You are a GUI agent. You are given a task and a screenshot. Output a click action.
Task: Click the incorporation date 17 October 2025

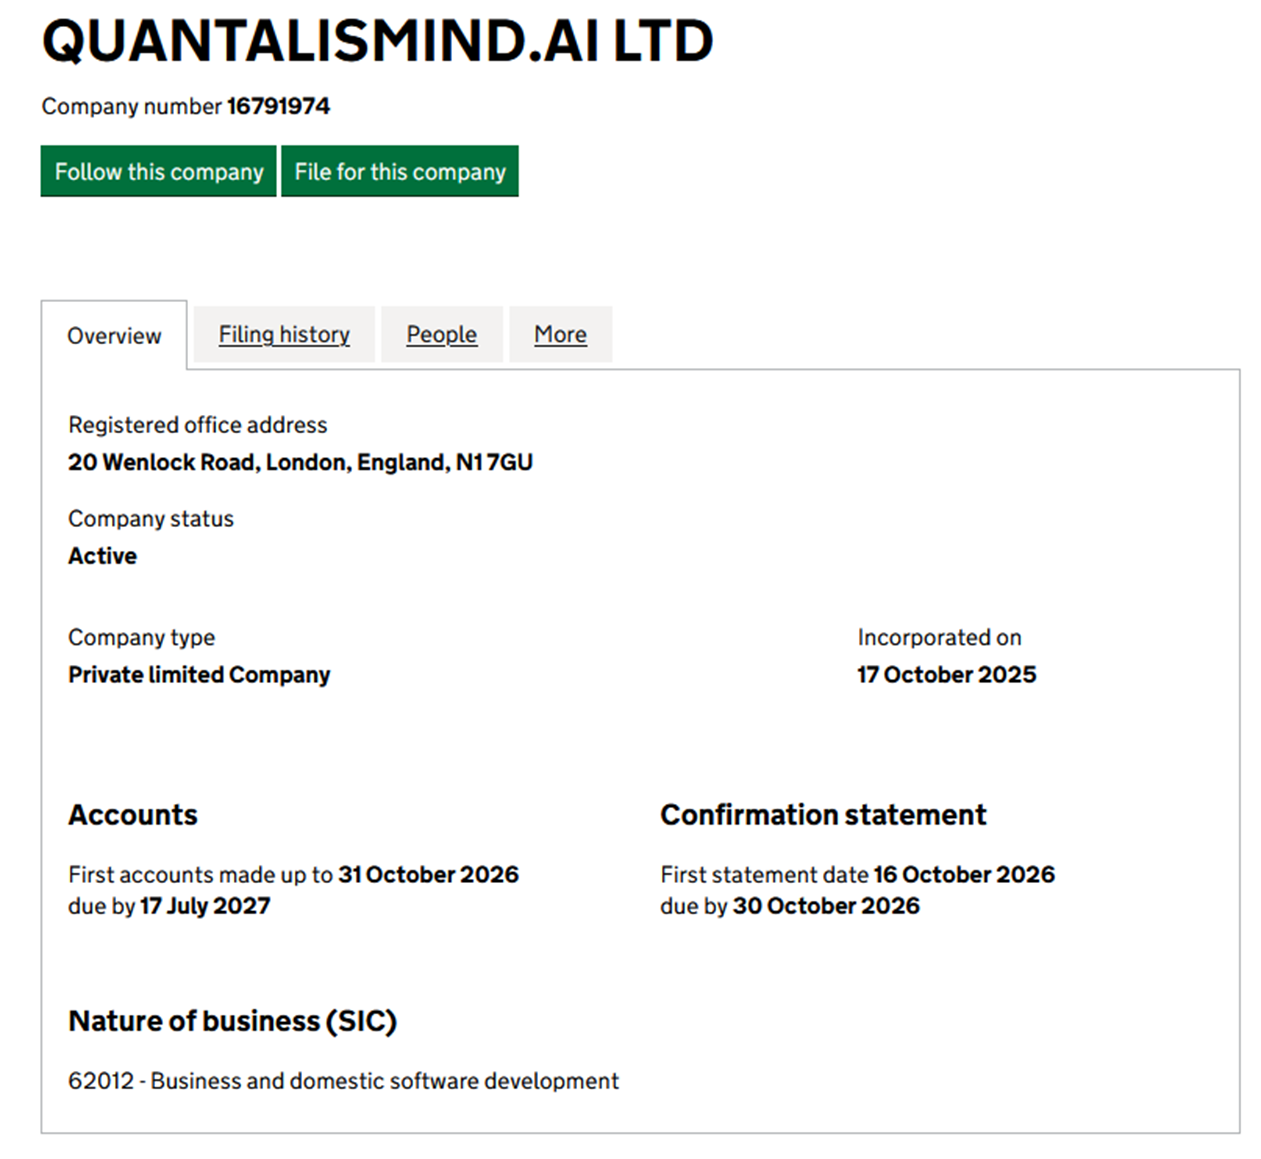point(945,674)
